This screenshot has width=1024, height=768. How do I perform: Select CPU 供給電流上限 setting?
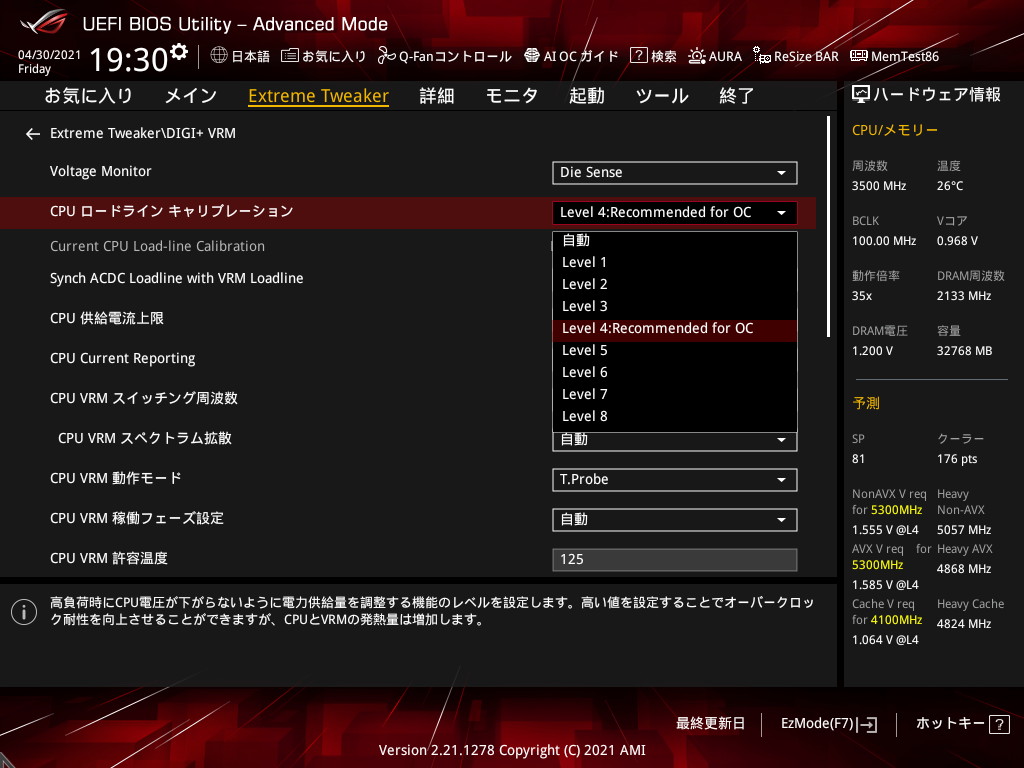(106, 319)
